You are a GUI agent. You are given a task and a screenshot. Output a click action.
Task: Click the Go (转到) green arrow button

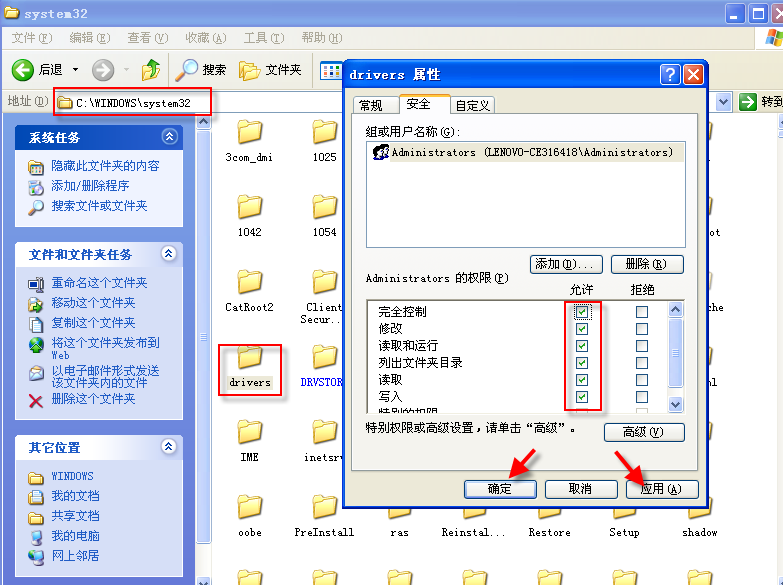[748, 102]
